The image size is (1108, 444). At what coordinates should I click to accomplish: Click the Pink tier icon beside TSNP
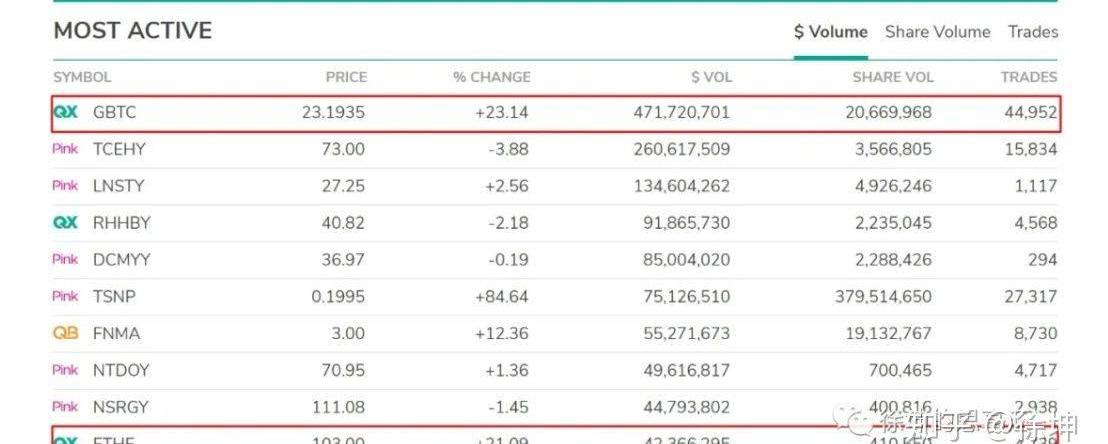pos(65,296)
